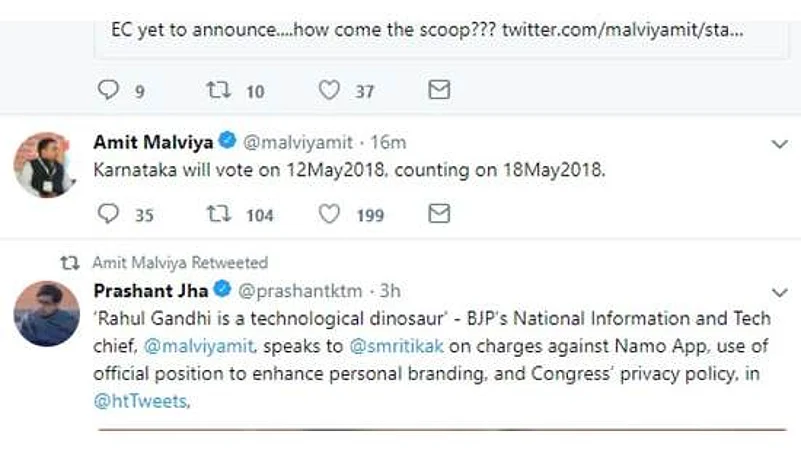Image resolution: width=801 pixels, height=450 pixels.
Task: Open Prashant Jha's profile name link
Action: [x=151, y=291]
